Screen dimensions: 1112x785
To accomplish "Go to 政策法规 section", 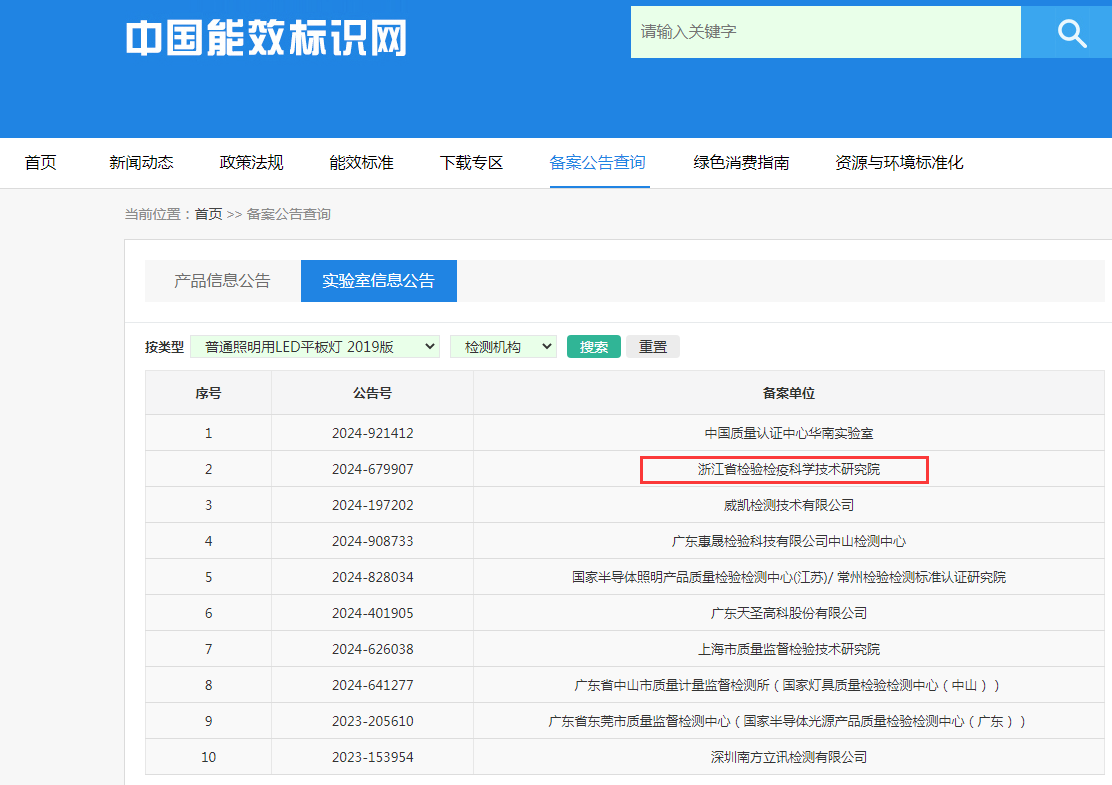I will (251, 163).
